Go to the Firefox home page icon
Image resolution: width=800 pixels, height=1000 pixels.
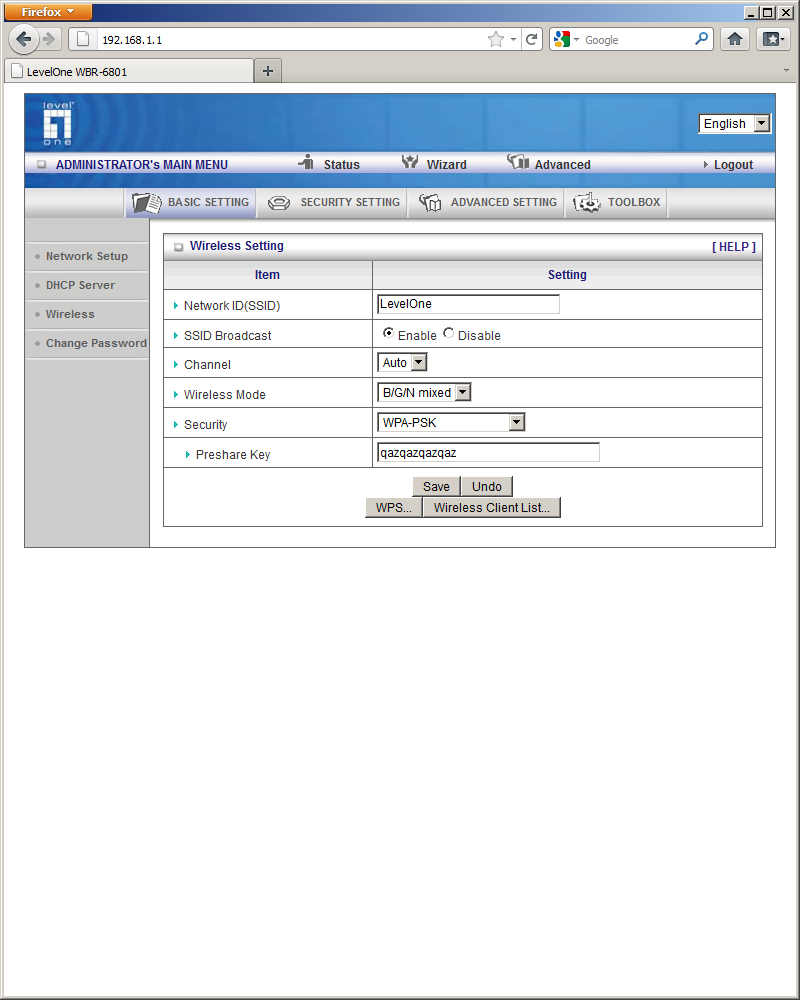point(735,40)
